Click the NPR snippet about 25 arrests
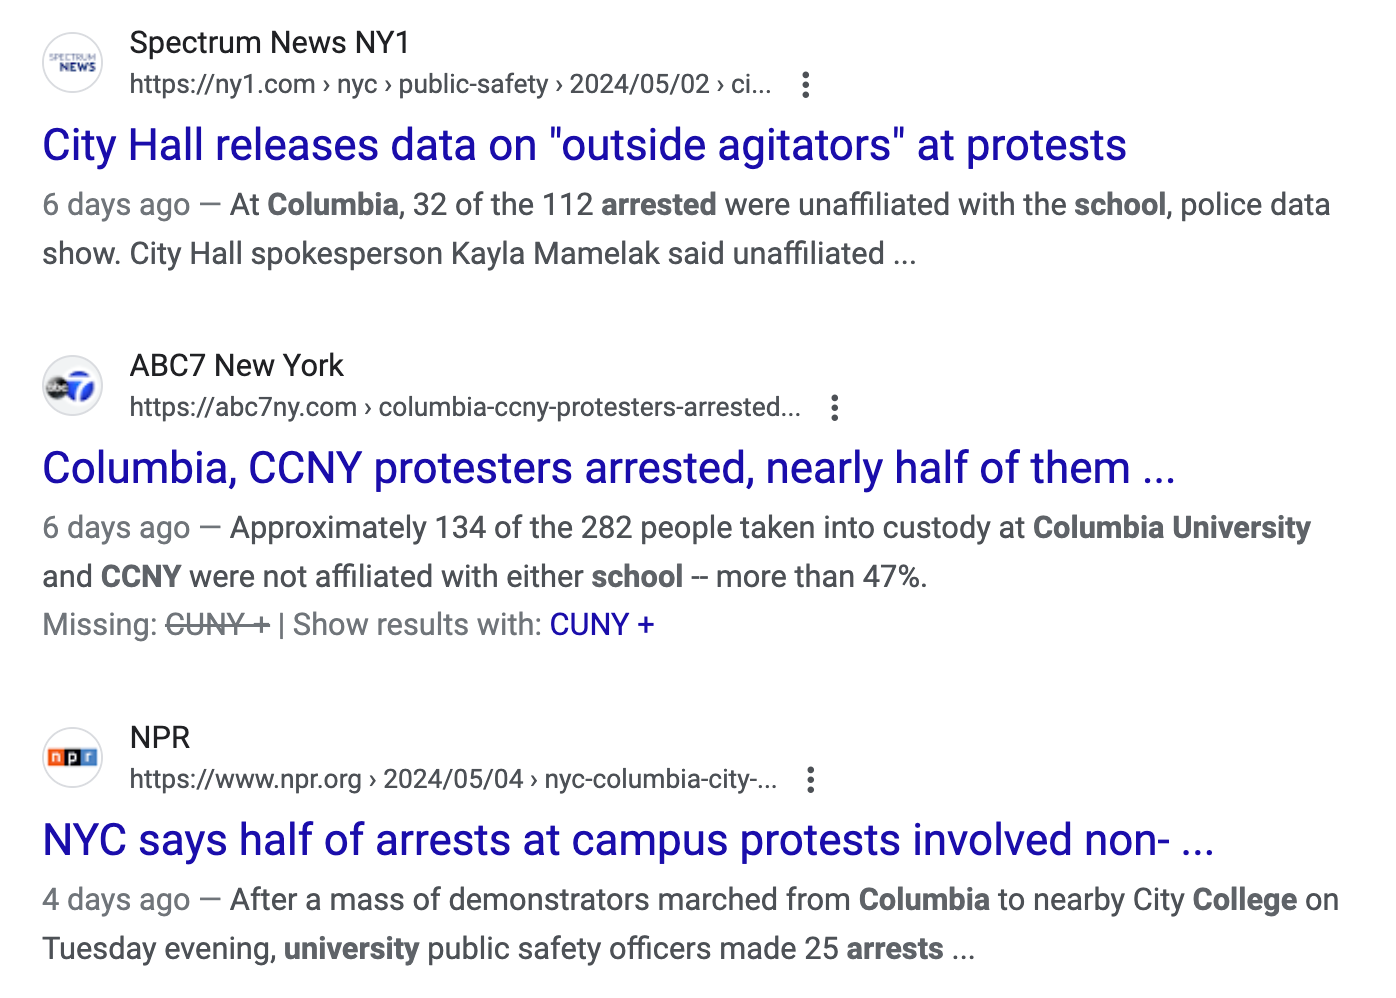This screenshot has width=1396, height=998. pos(690,924)
